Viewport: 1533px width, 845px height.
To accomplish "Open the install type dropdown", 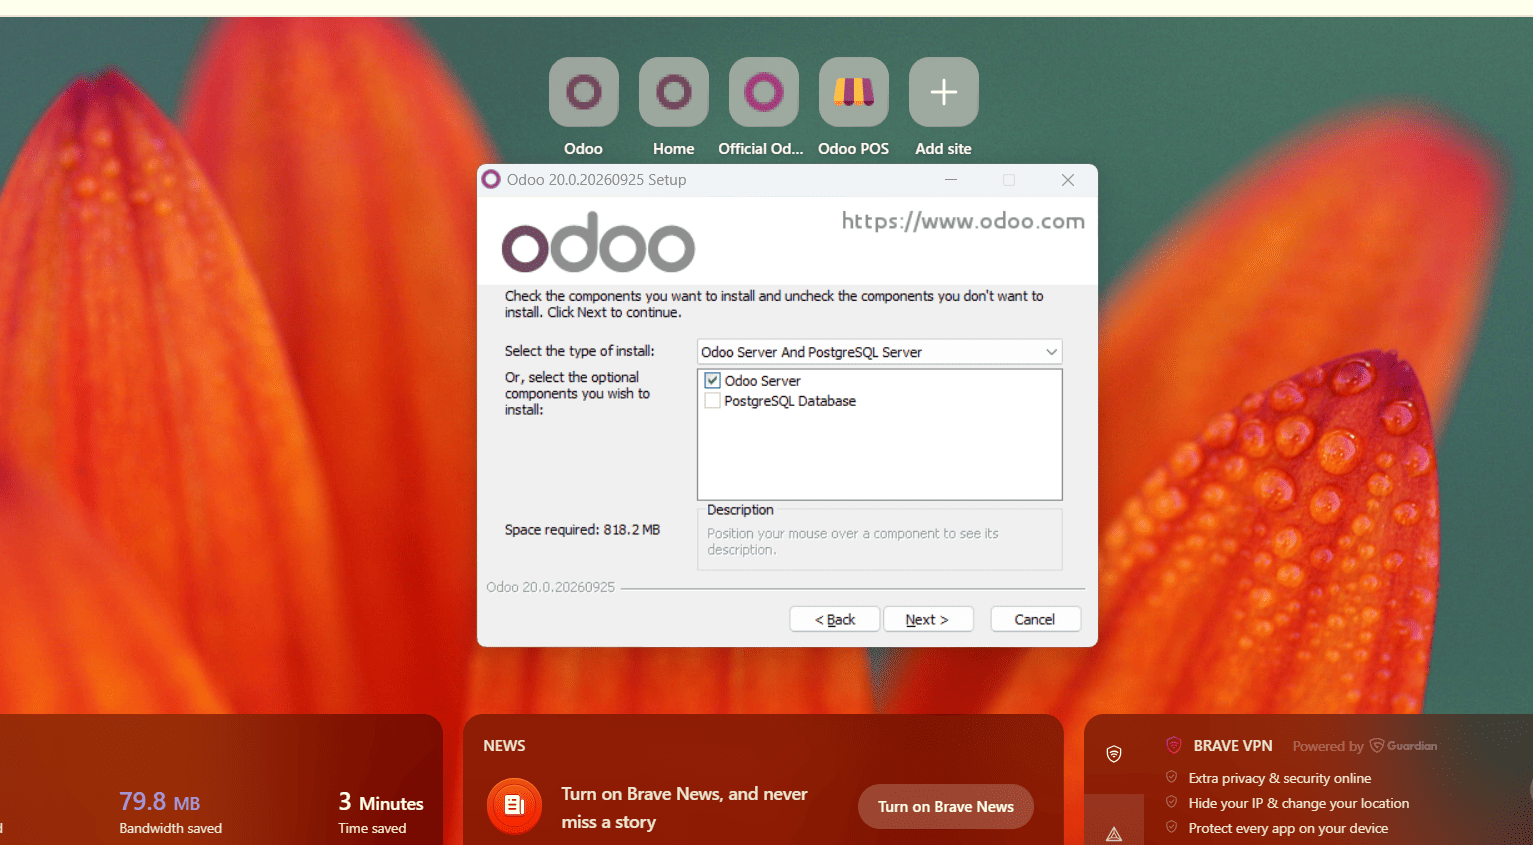I will tap(879, 352).
